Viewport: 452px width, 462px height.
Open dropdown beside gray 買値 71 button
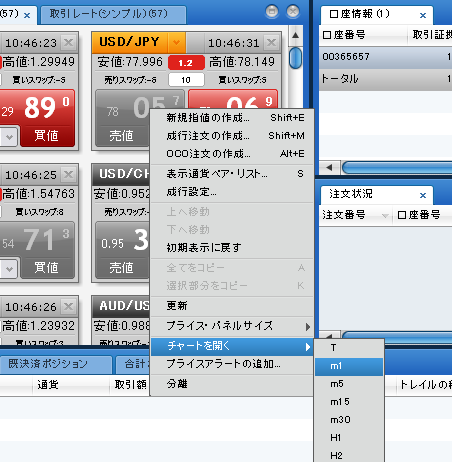[x=9, y=269]
